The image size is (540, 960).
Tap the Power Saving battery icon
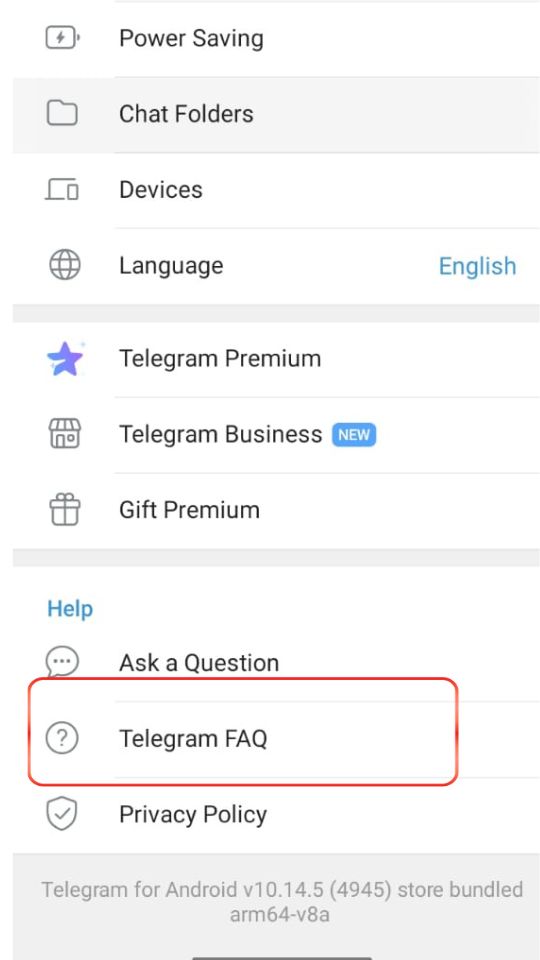pyautogui.click(x=62, y=39)
